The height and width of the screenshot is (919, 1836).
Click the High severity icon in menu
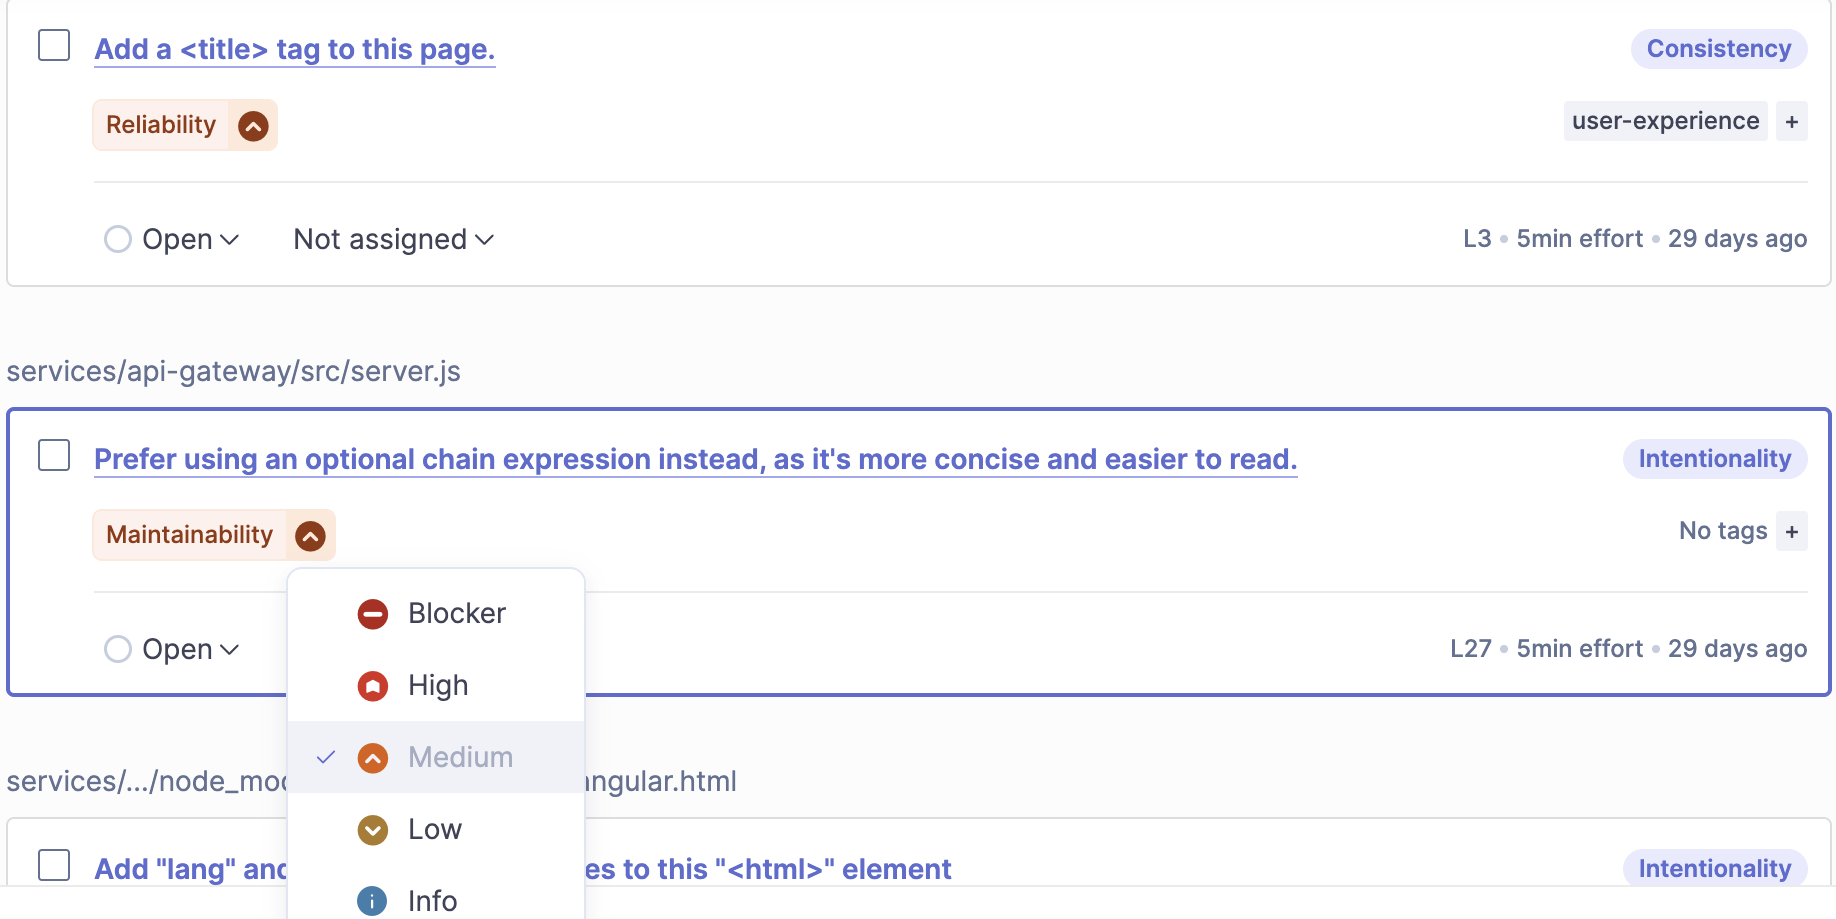pos(373,686)
